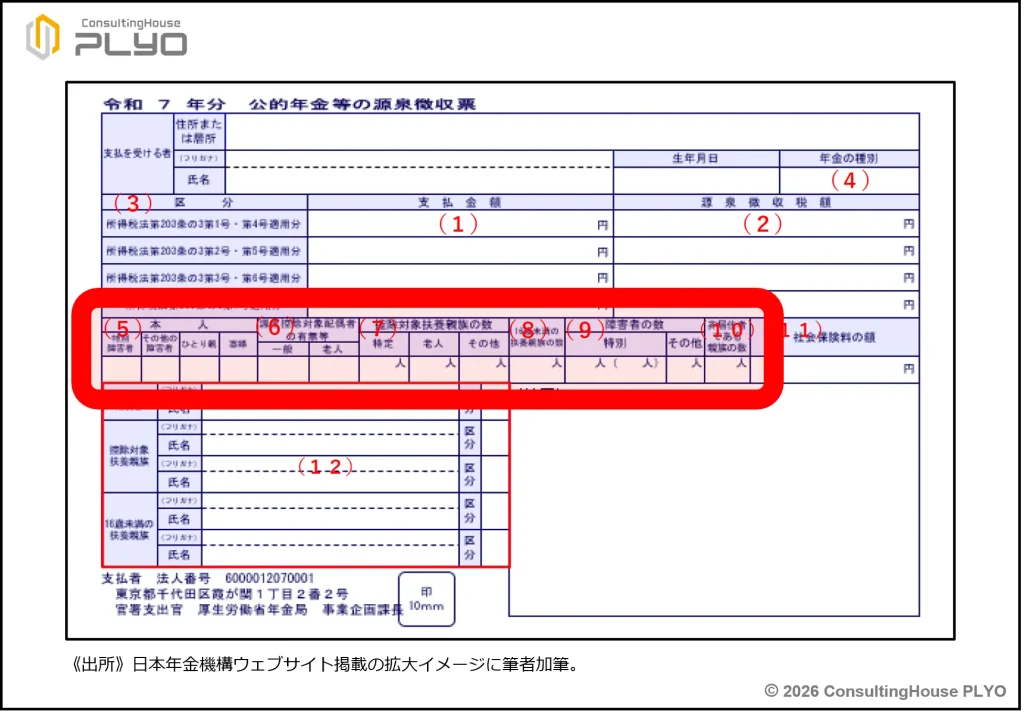The width and height of the screenshot is (1024, 712).
Task: Click the red marker (4) under 年金の種別
Action: [x=849, y=181]
